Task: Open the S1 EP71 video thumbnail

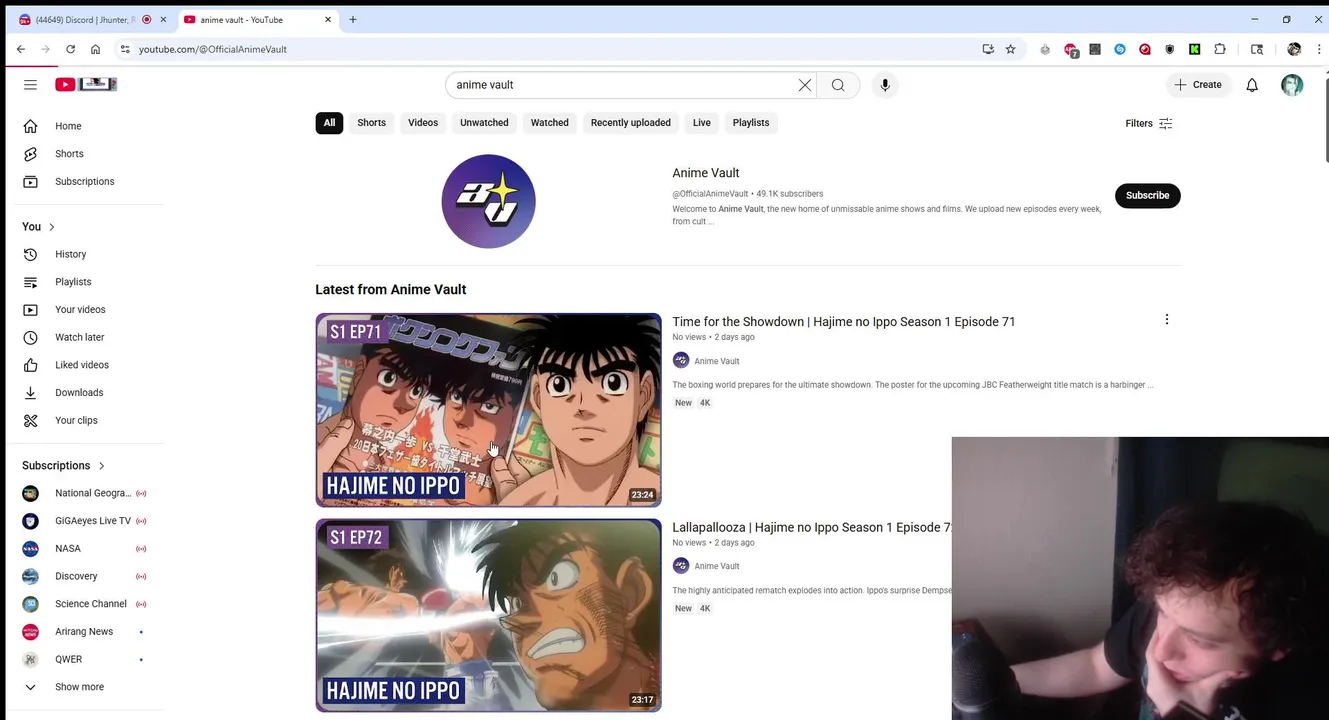Action: (x=488, y=410)
